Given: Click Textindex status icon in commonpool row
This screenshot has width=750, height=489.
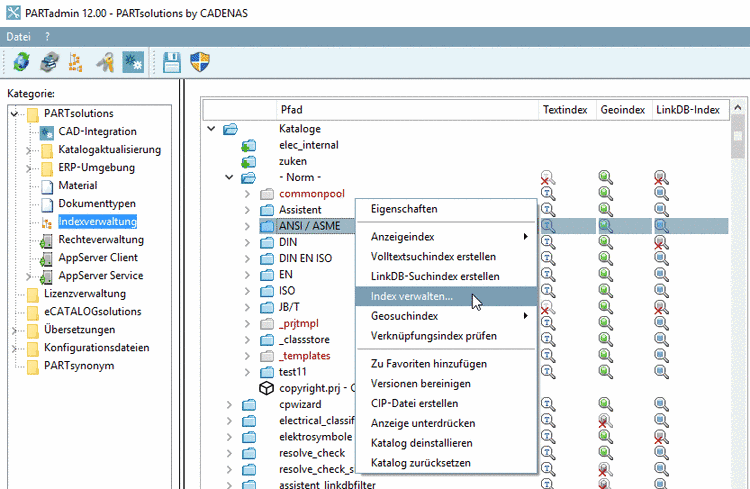Looking at the screenshot, I should coord(548,193).
